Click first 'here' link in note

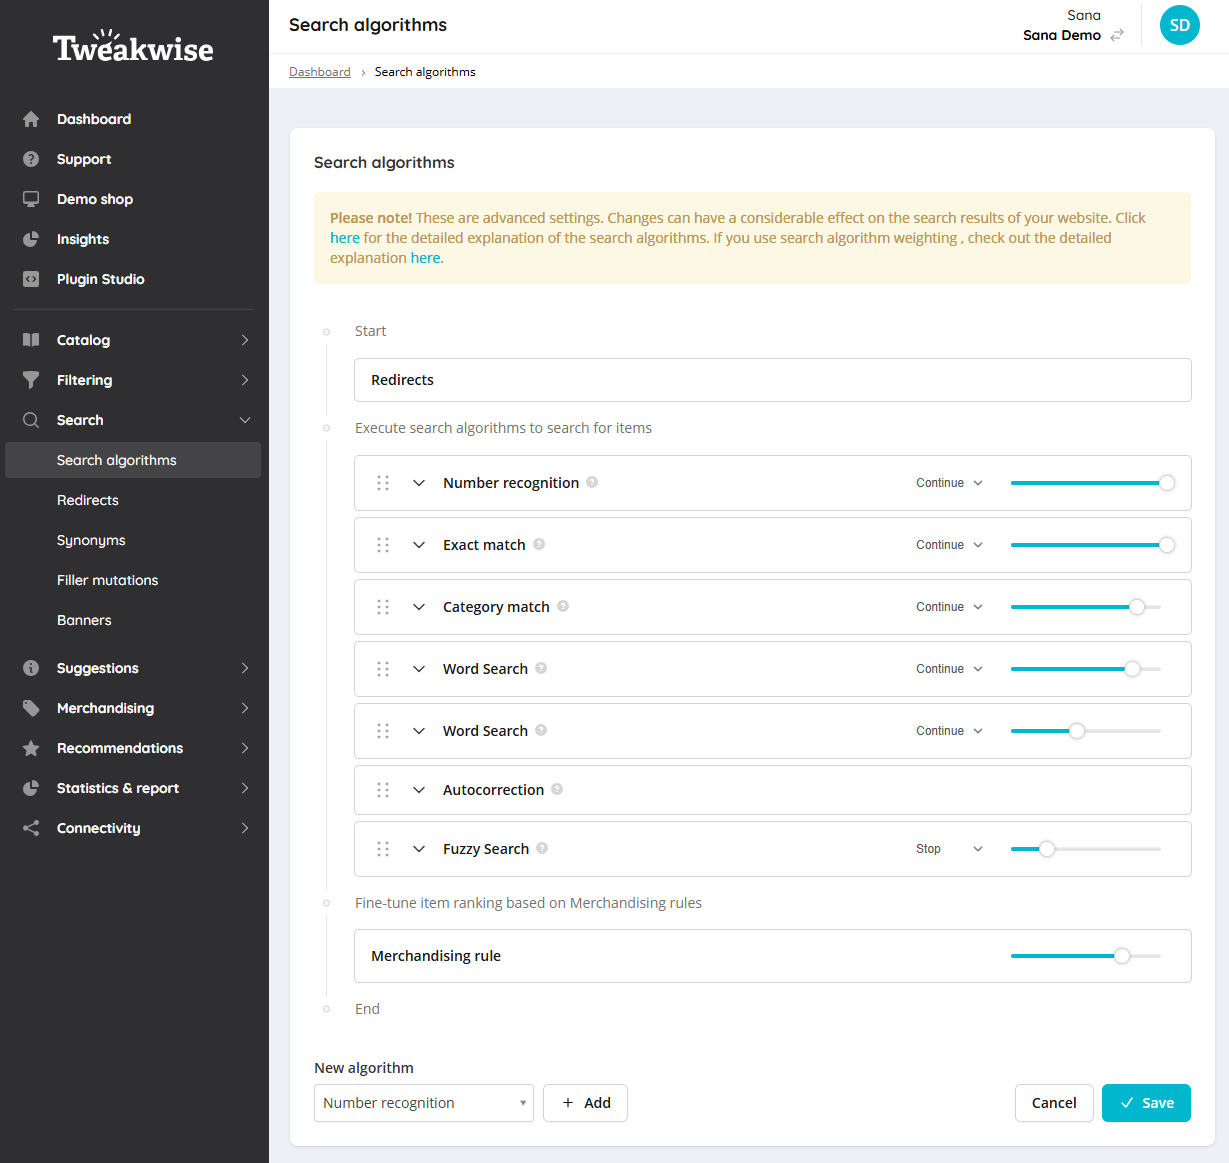tap(345, 238)
